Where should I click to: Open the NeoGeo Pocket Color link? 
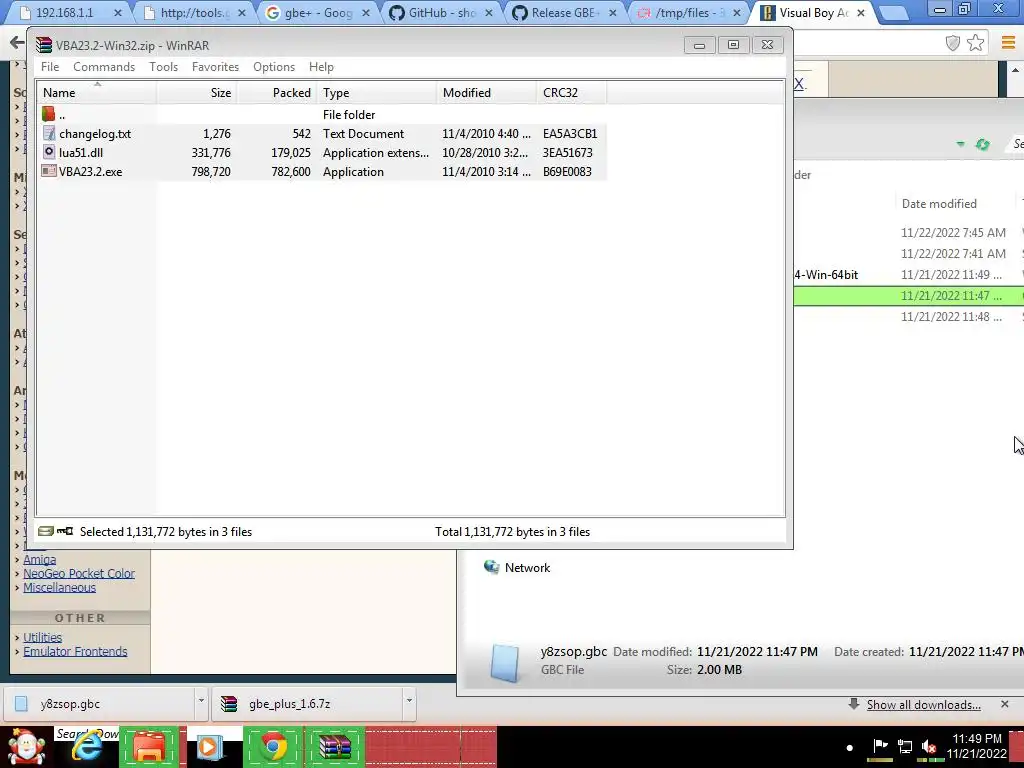tap(79, 573)
